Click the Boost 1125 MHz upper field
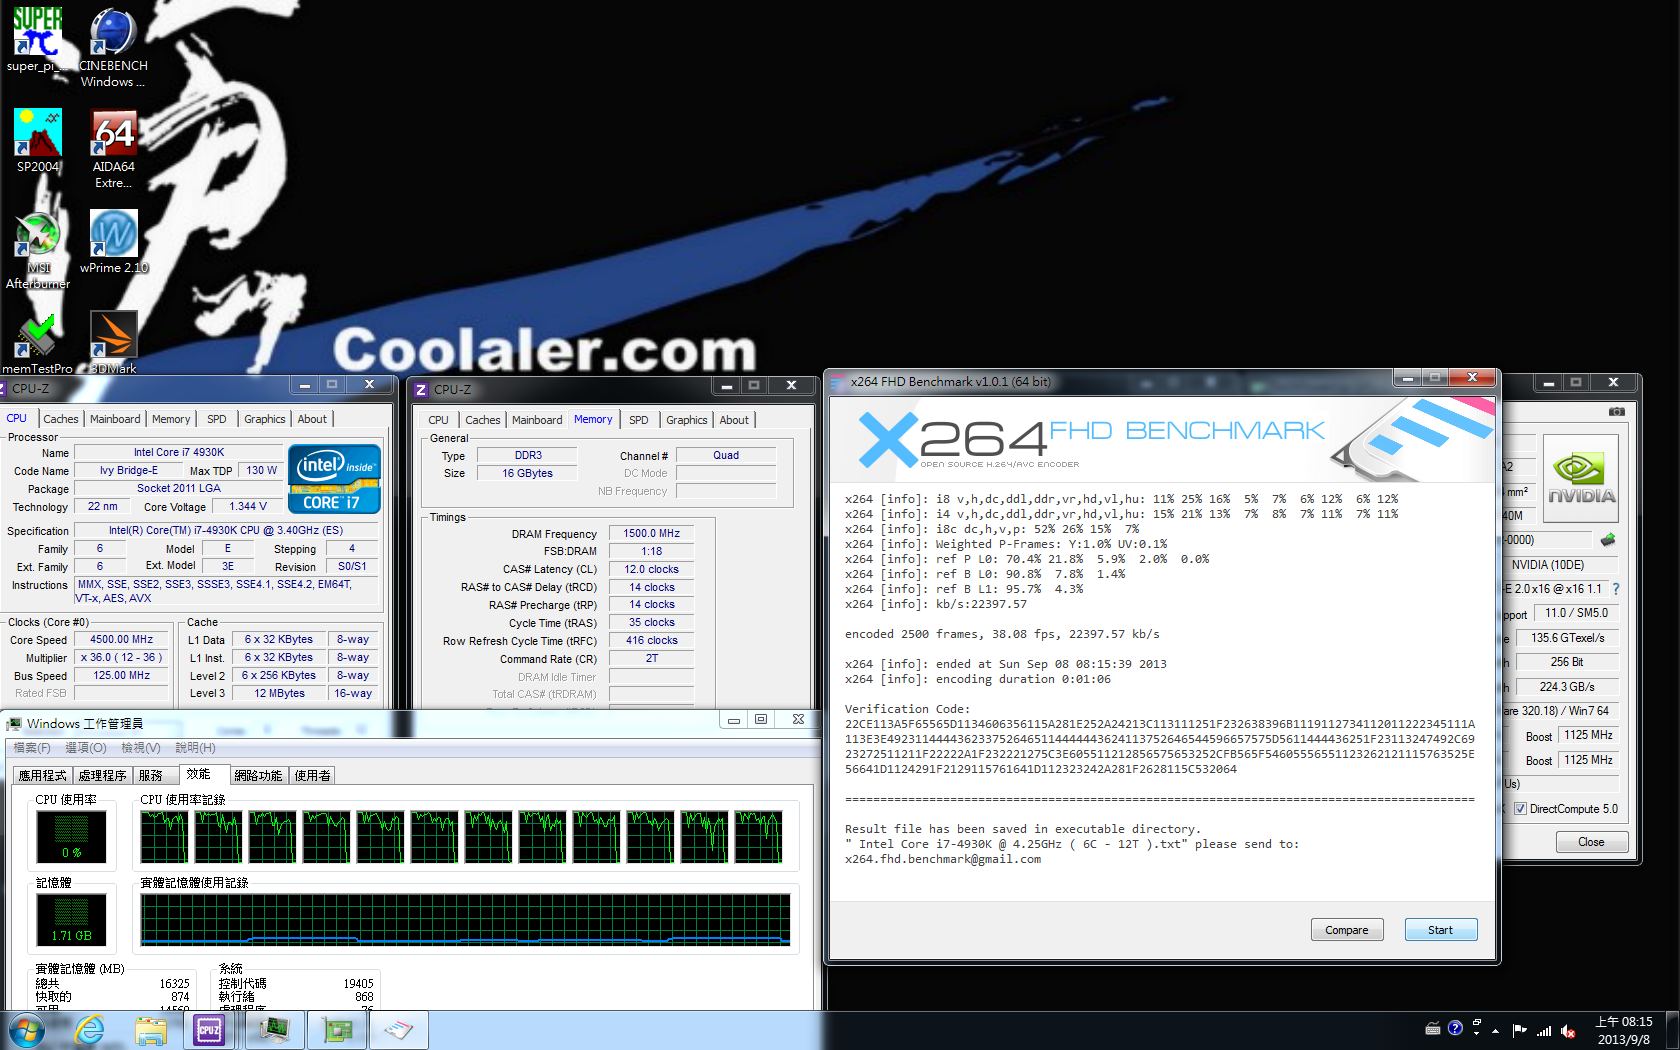Image resolution: width=1680 pixels, height=1050 pixels. (x=1588, y=735)
